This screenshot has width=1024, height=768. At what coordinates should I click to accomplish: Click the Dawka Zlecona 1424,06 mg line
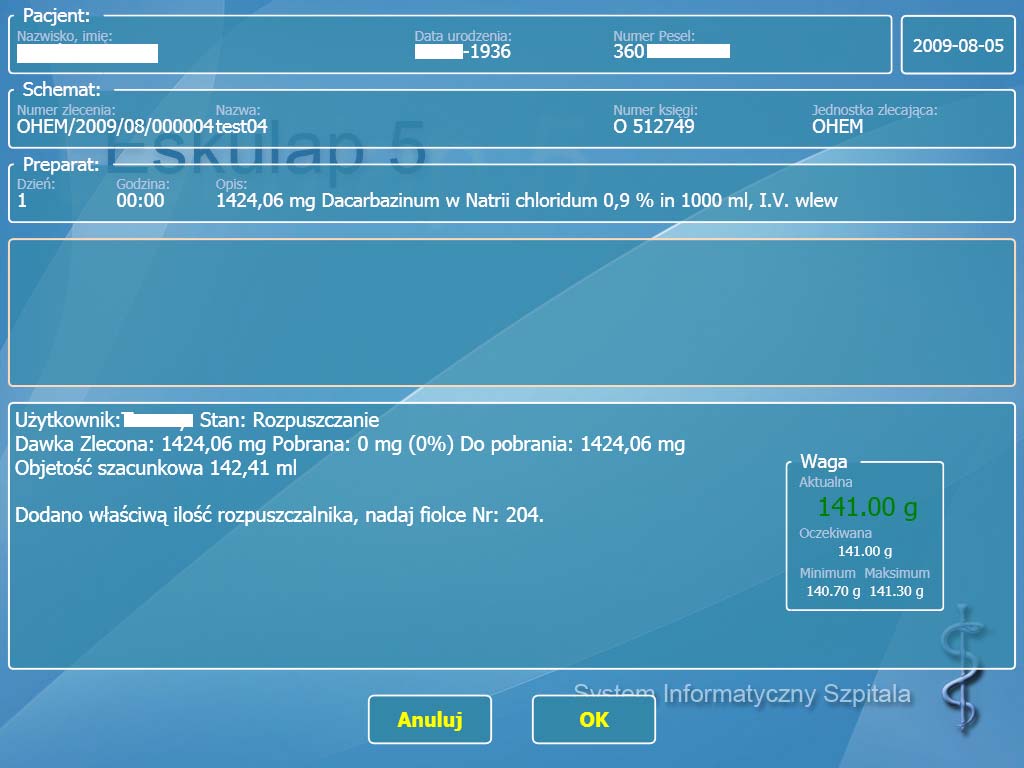[x=350, y=444]
